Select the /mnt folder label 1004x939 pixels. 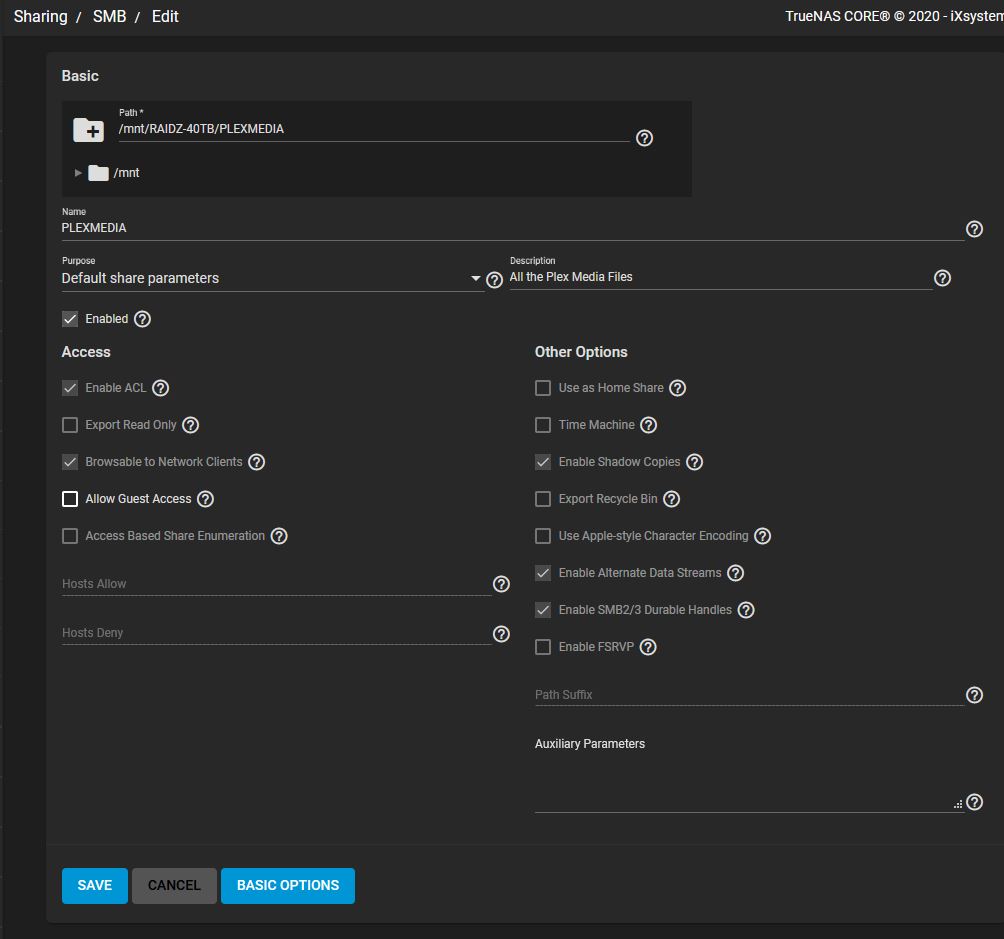pos(126,173)
